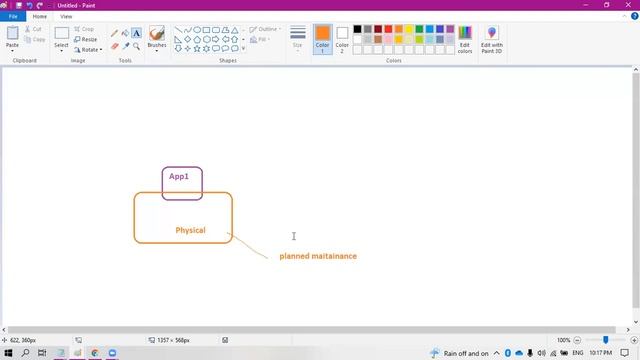The width and height of the screenshot is (640, 360).
Task: Click the Paste clipboard icon
Action: [13, 33]
